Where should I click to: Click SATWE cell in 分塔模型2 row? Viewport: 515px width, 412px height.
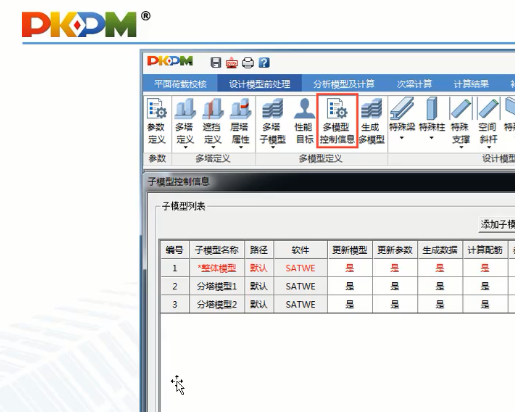tap(300, 304)
